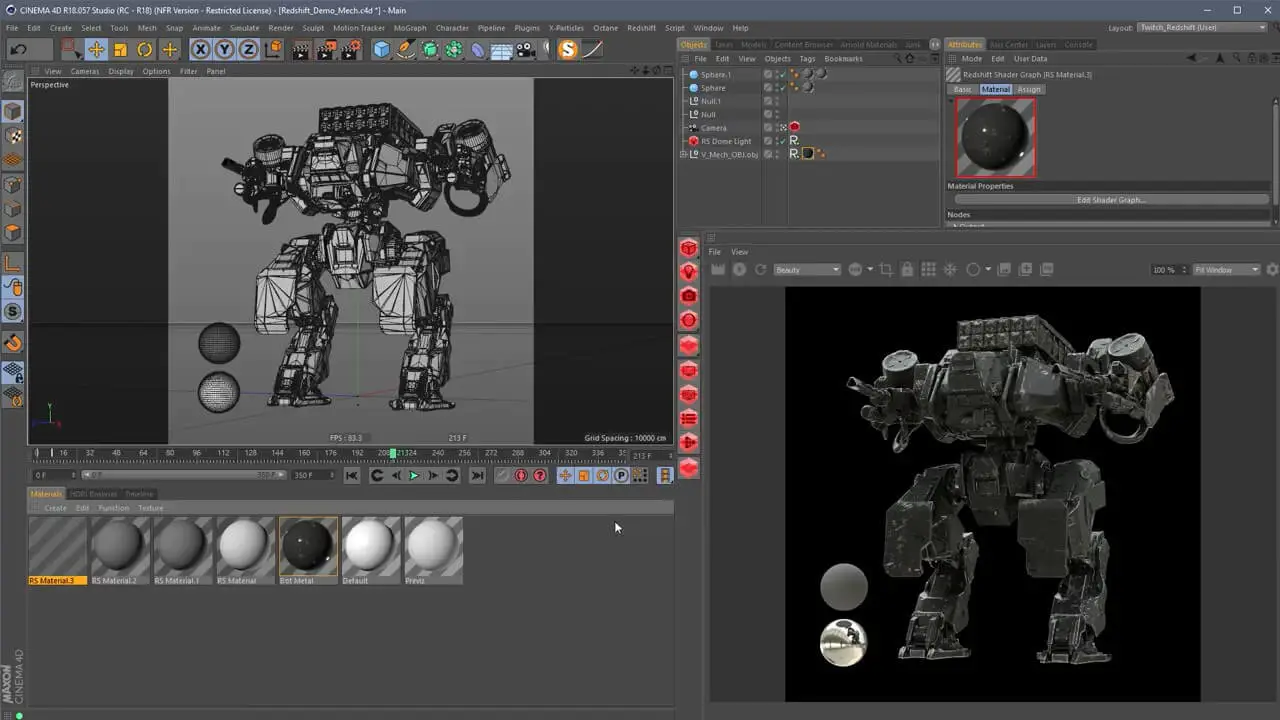
Task: Select the Scale tool
Action: pyautogui.click(x=121, y=49)
